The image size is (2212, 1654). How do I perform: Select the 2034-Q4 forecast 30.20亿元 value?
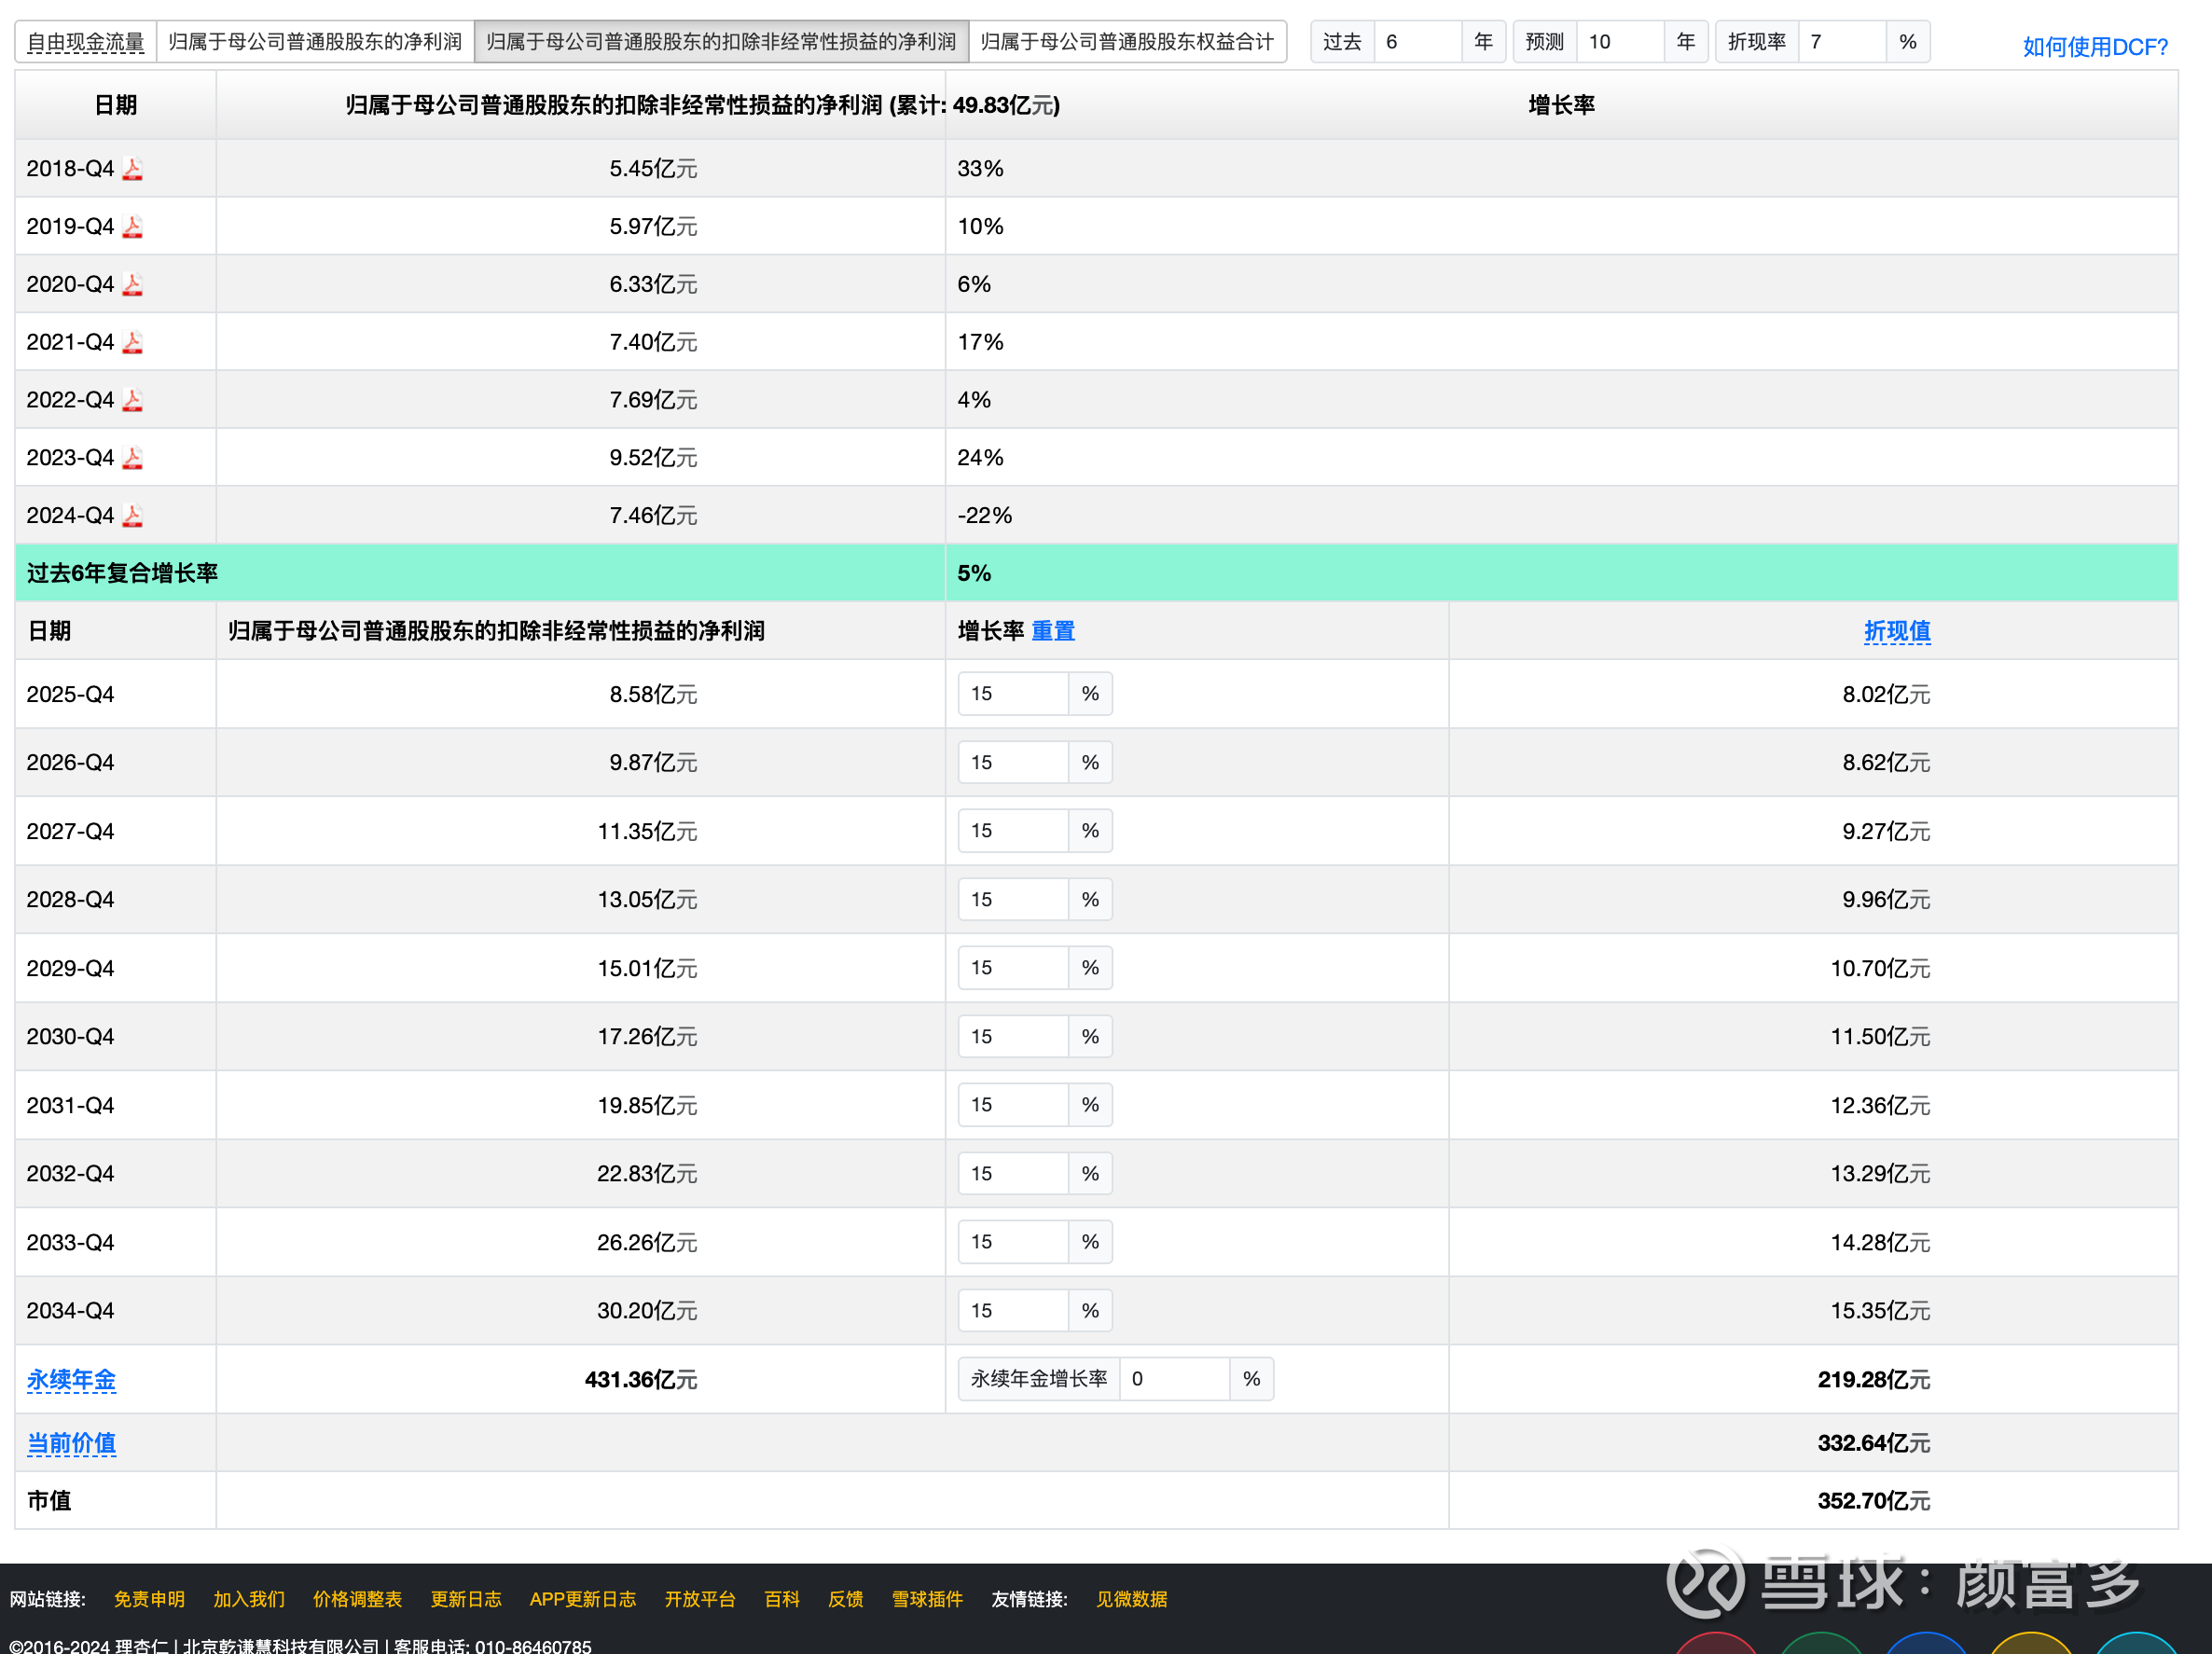pyautogui.click(x=647, y=1311)
